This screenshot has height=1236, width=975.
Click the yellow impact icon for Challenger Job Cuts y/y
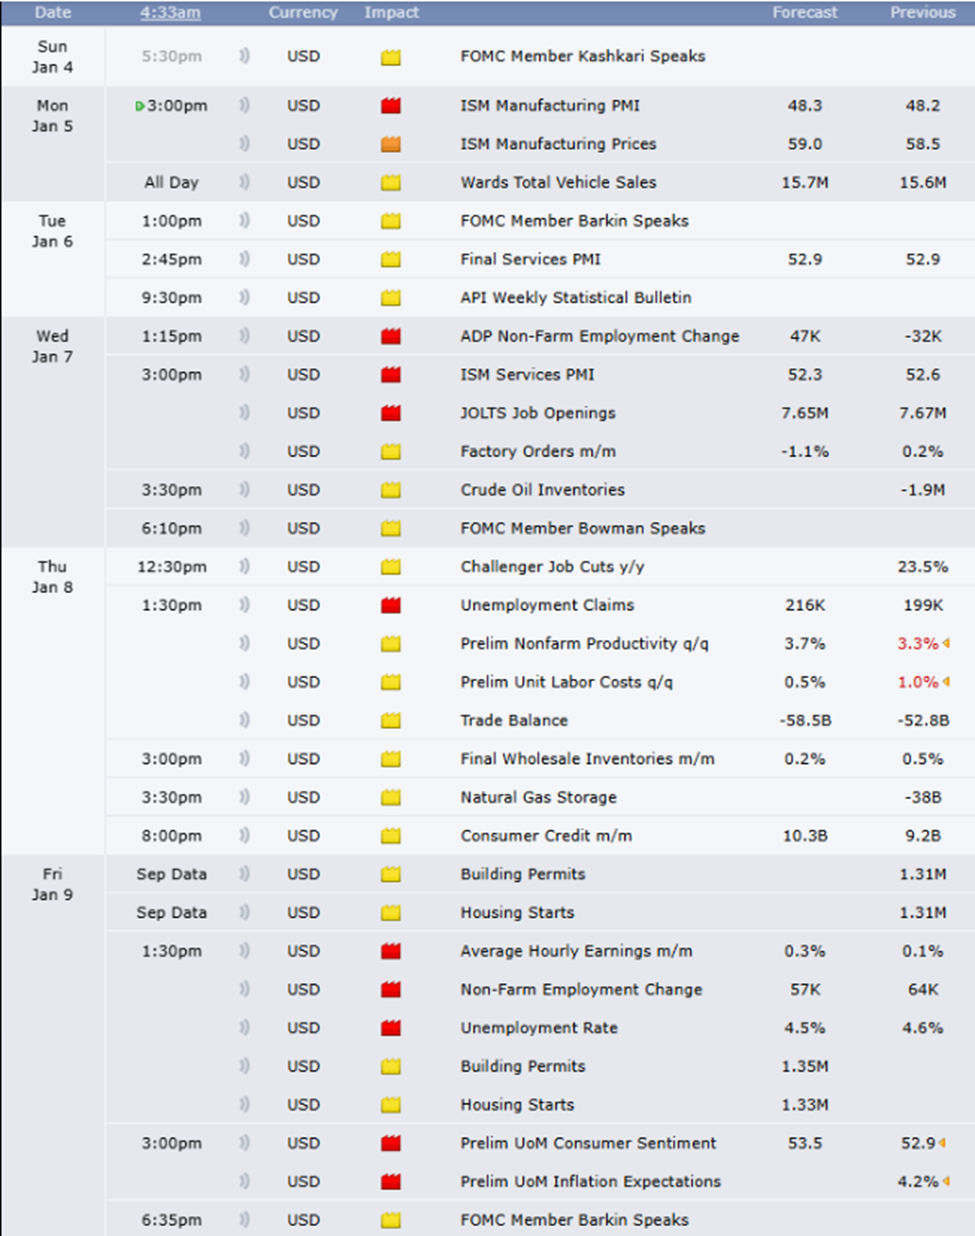click(390, 567)
